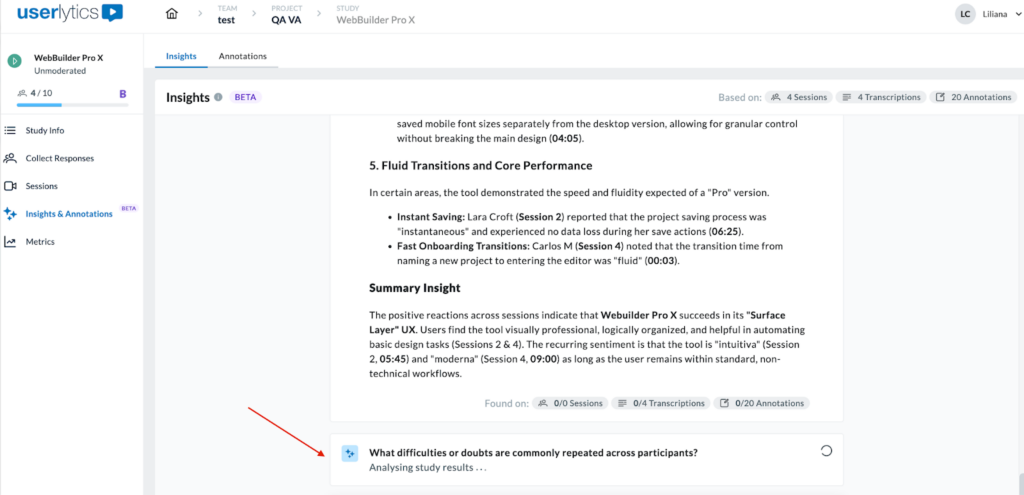This screenshot has width=1024, height=495.
Task: Click the loading spinner on the question card
Action: [826, 451]
